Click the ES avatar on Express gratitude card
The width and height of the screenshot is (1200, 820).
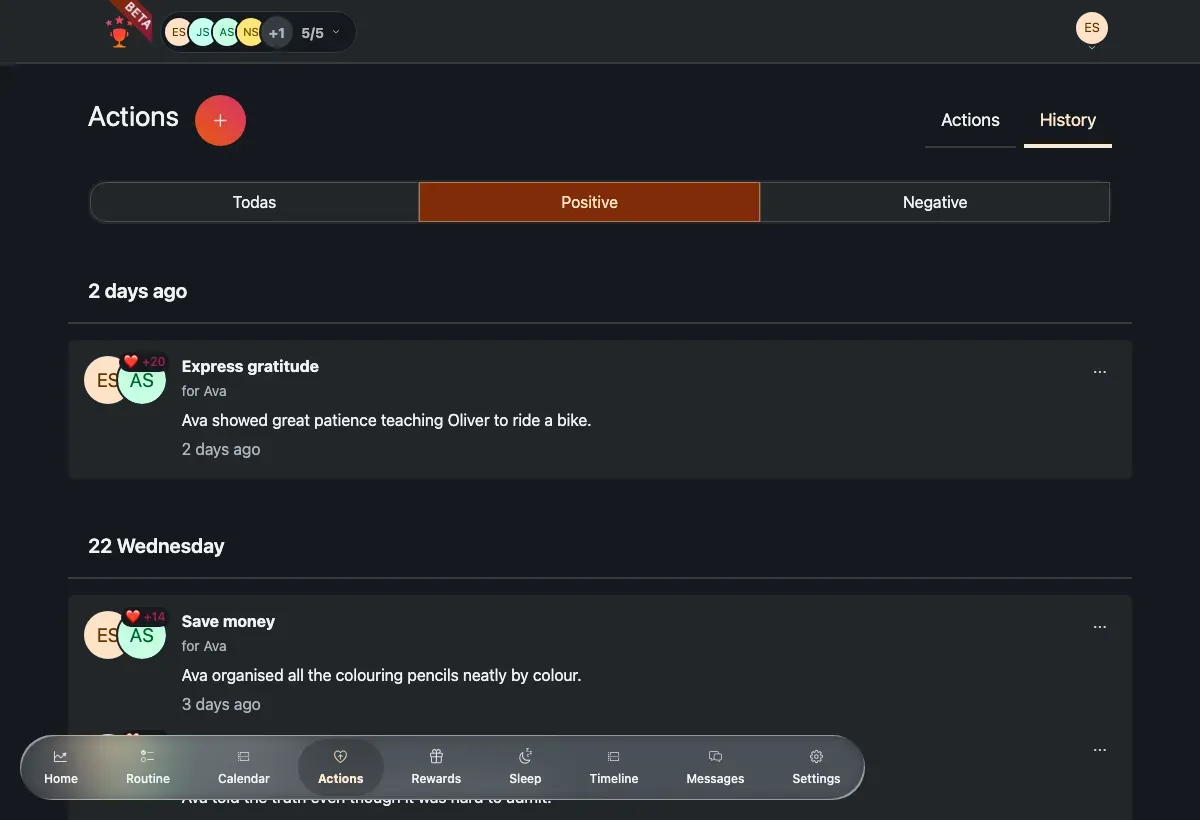pos(102,380)
